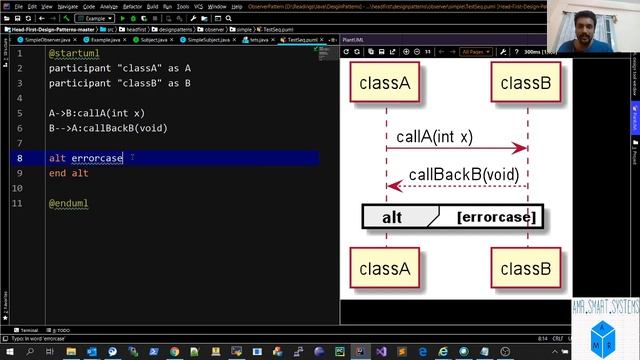Viewport: 640px width, 360px height.
Task: Run the Example configuration with green play
Action: point(122,18)
